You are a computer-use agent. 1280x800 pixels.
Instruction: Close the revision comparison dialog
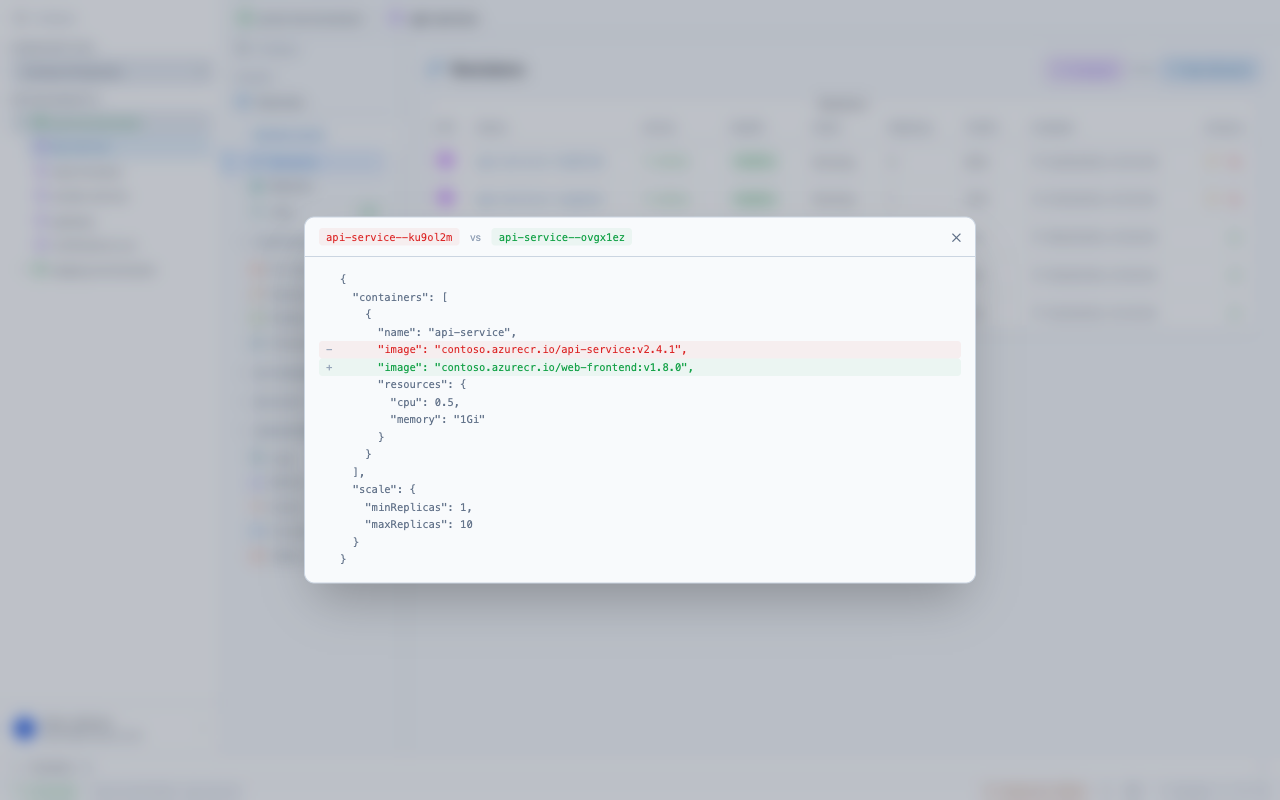click(x=956, y=237)
